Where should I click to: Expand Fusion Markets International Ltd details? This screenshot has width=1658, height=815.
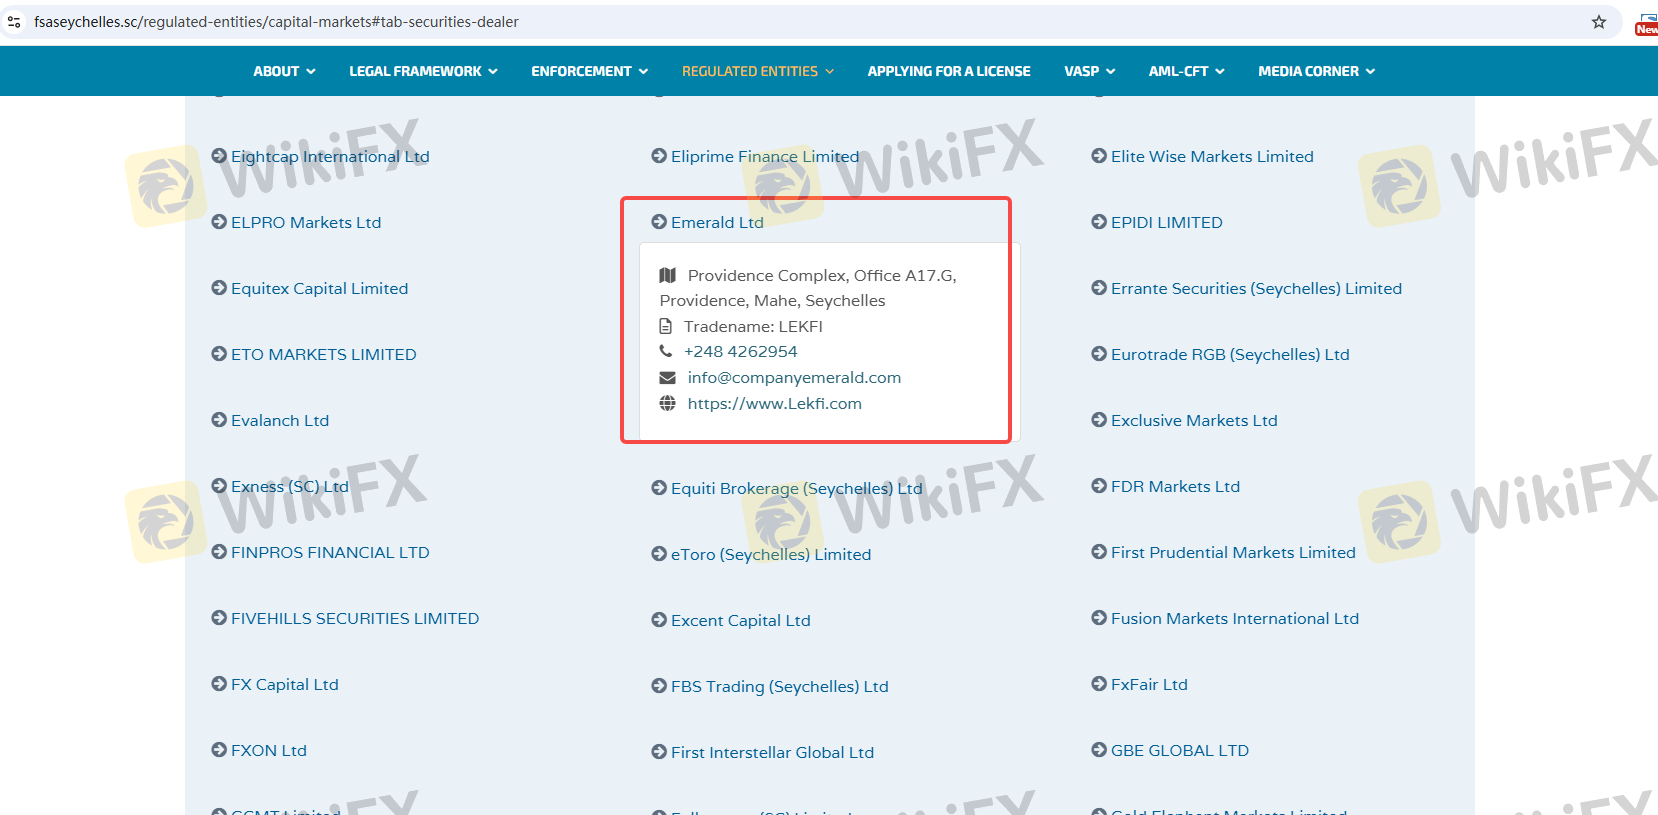point(1234,619)
